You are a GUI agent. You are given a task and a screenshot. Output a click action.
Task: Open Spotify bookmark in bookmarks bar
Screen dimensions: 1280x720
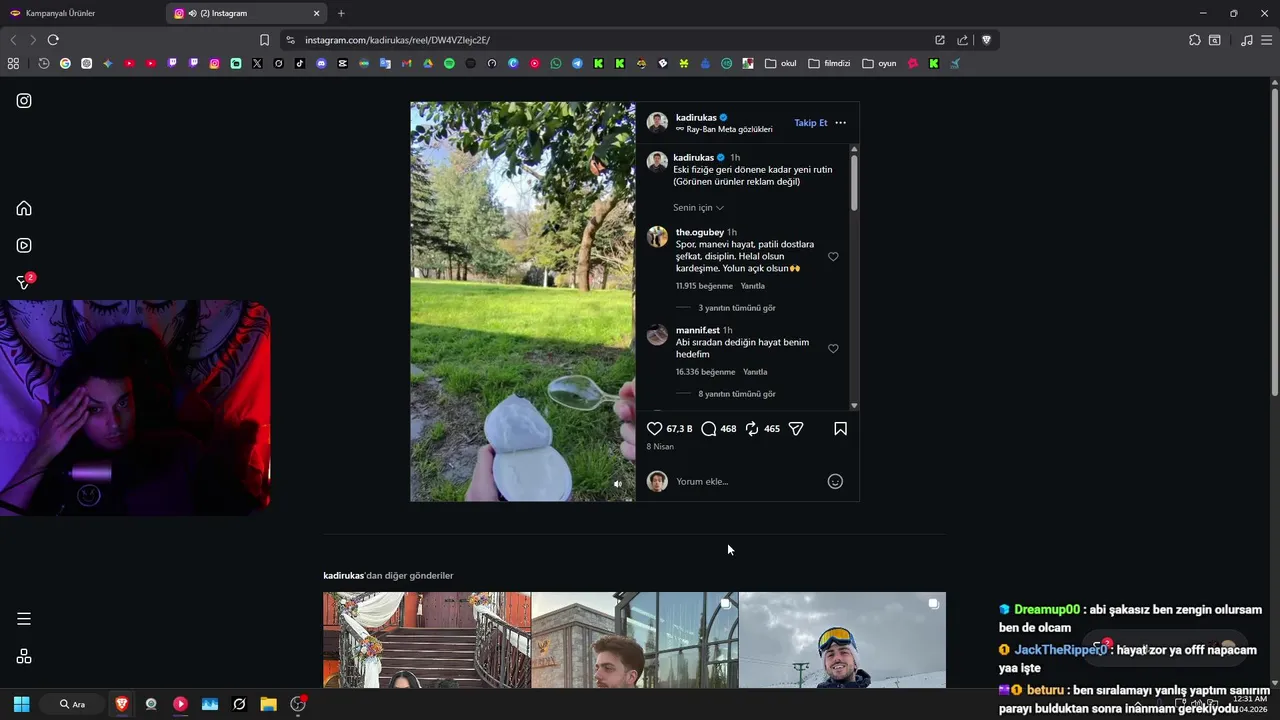449,63
